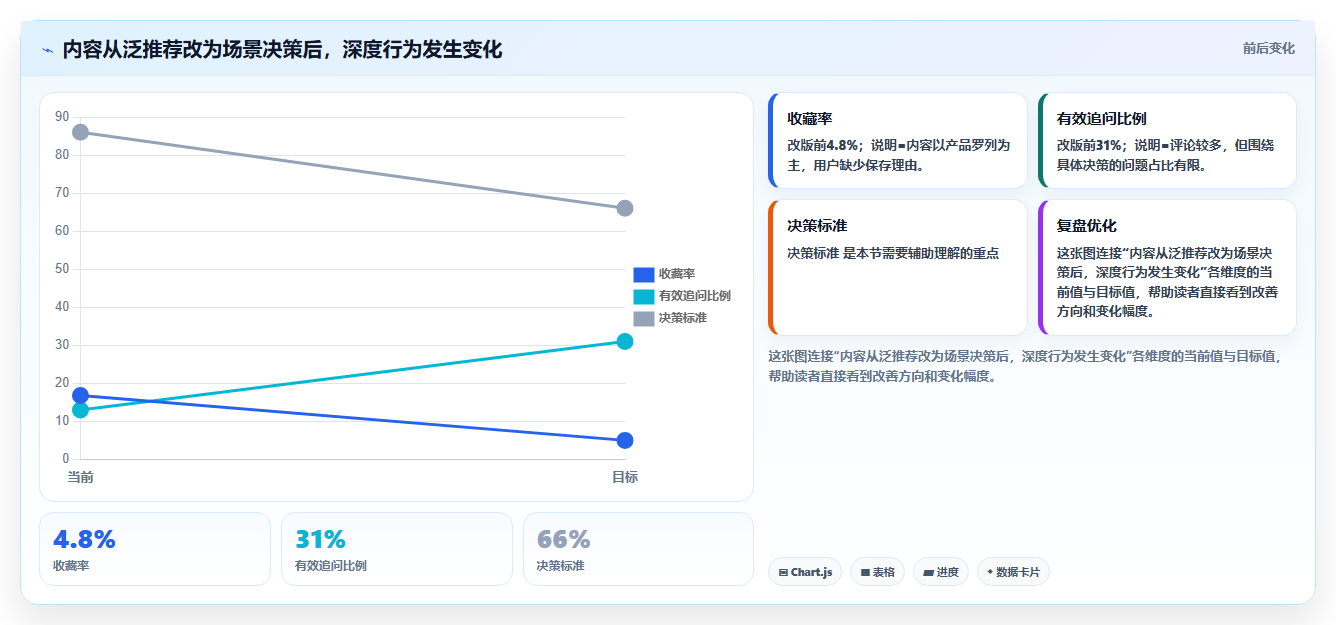Click the icon in the Chart.js tag
Screen dimensions: 1336x625
click(x=783, y=573)
